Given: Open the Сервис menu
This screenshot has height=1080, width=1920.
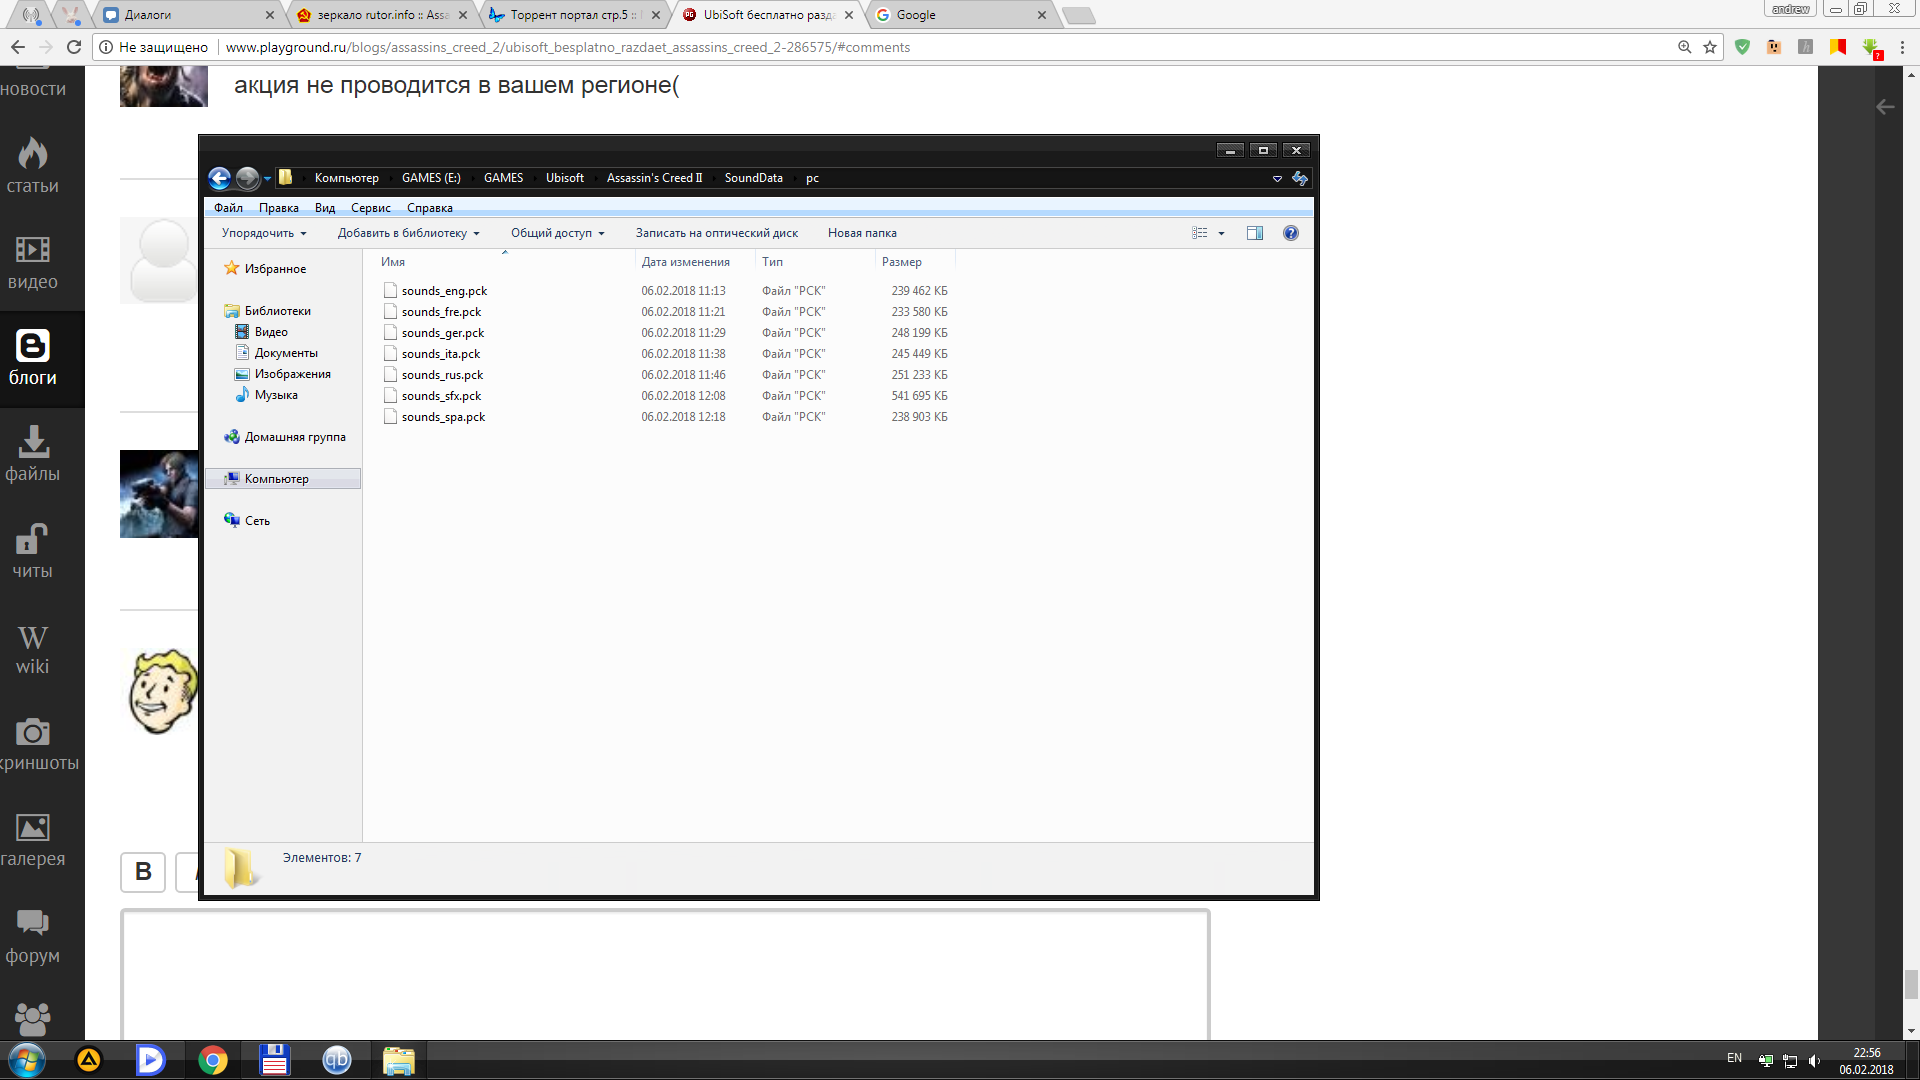Looking at the screenshot, I should click(370, 208).
